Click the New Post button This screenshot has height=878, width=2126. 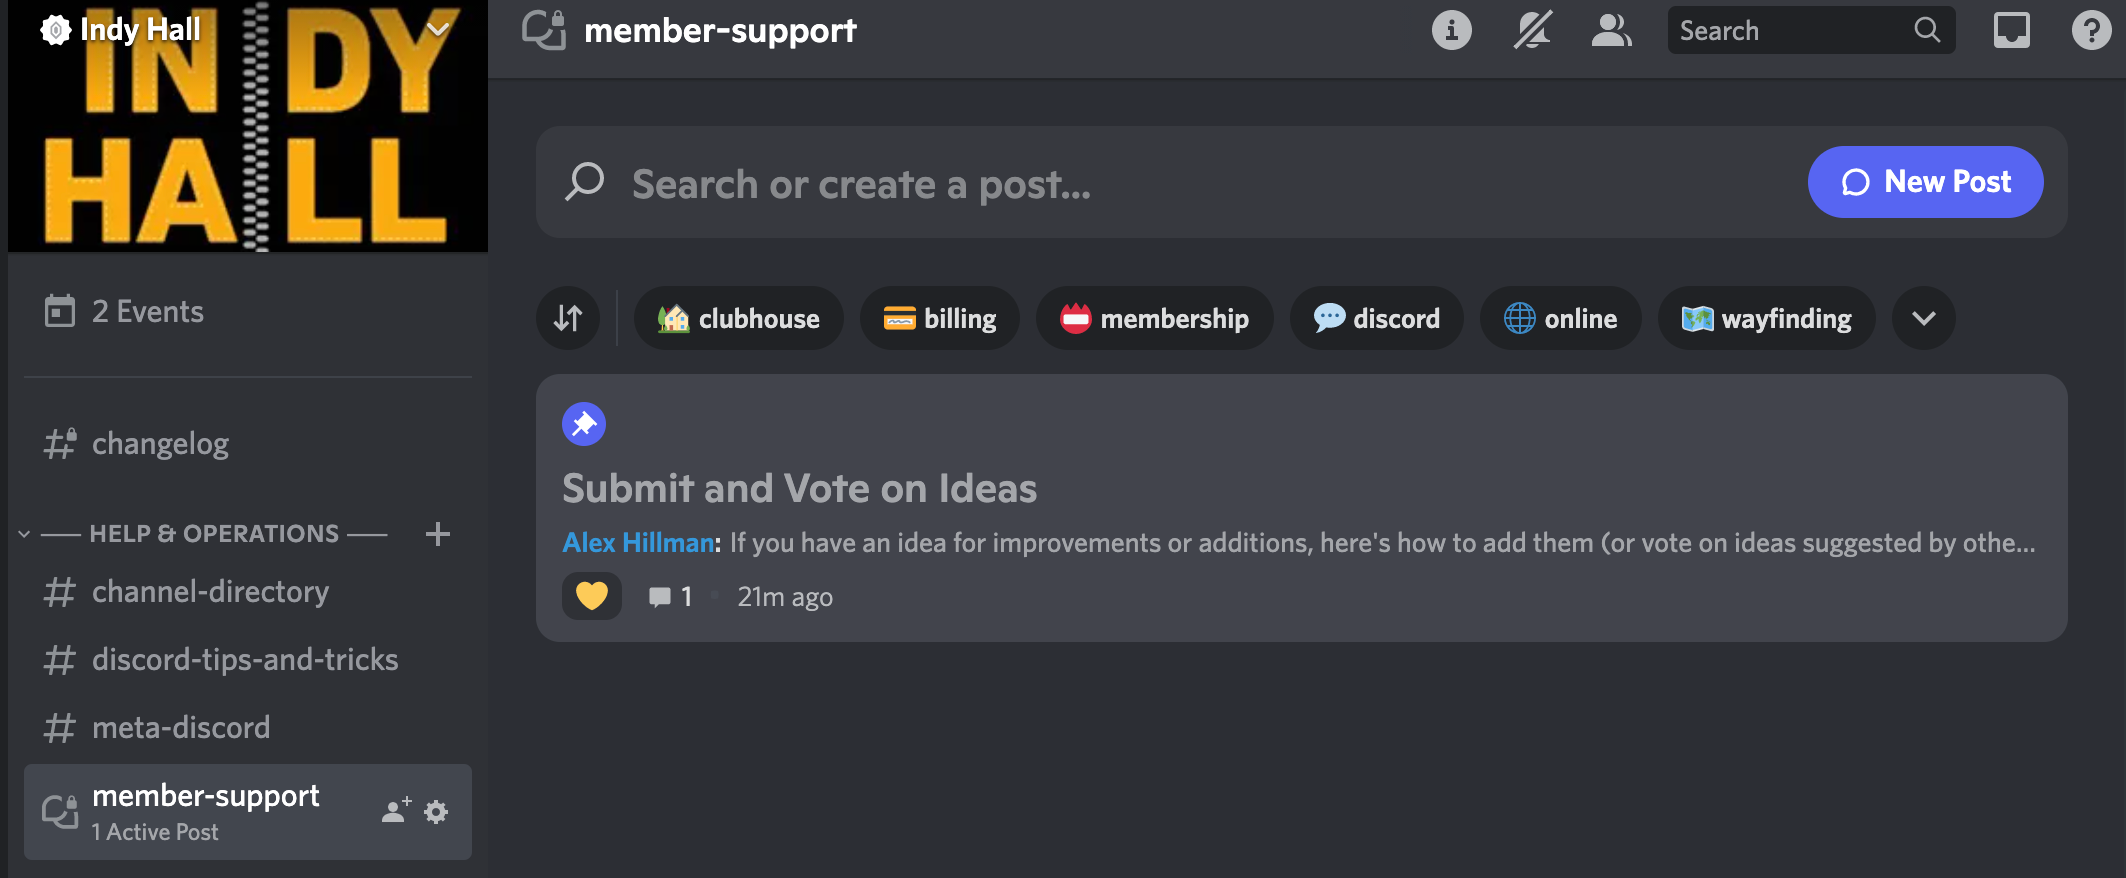[x=1925, y=182]
